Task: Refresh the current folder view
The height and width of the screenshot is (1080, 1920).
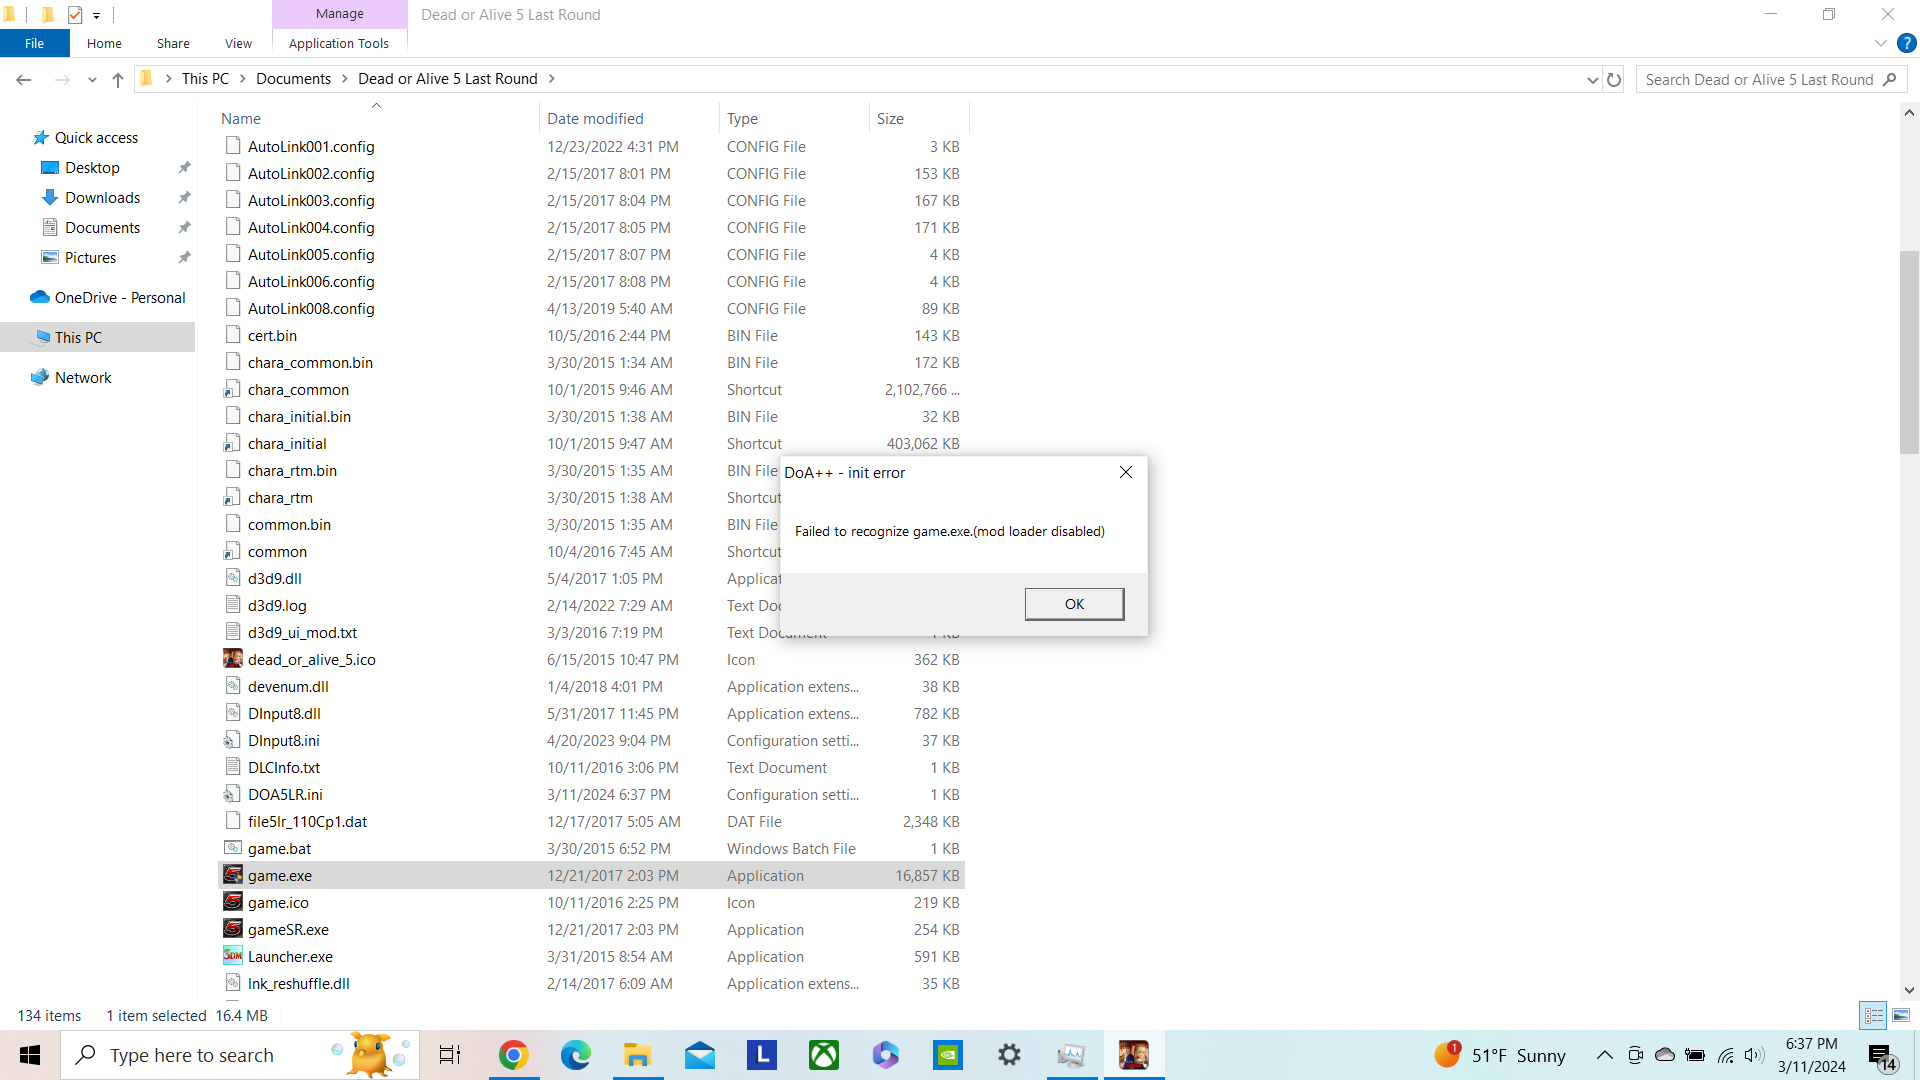Action: 1614,79
